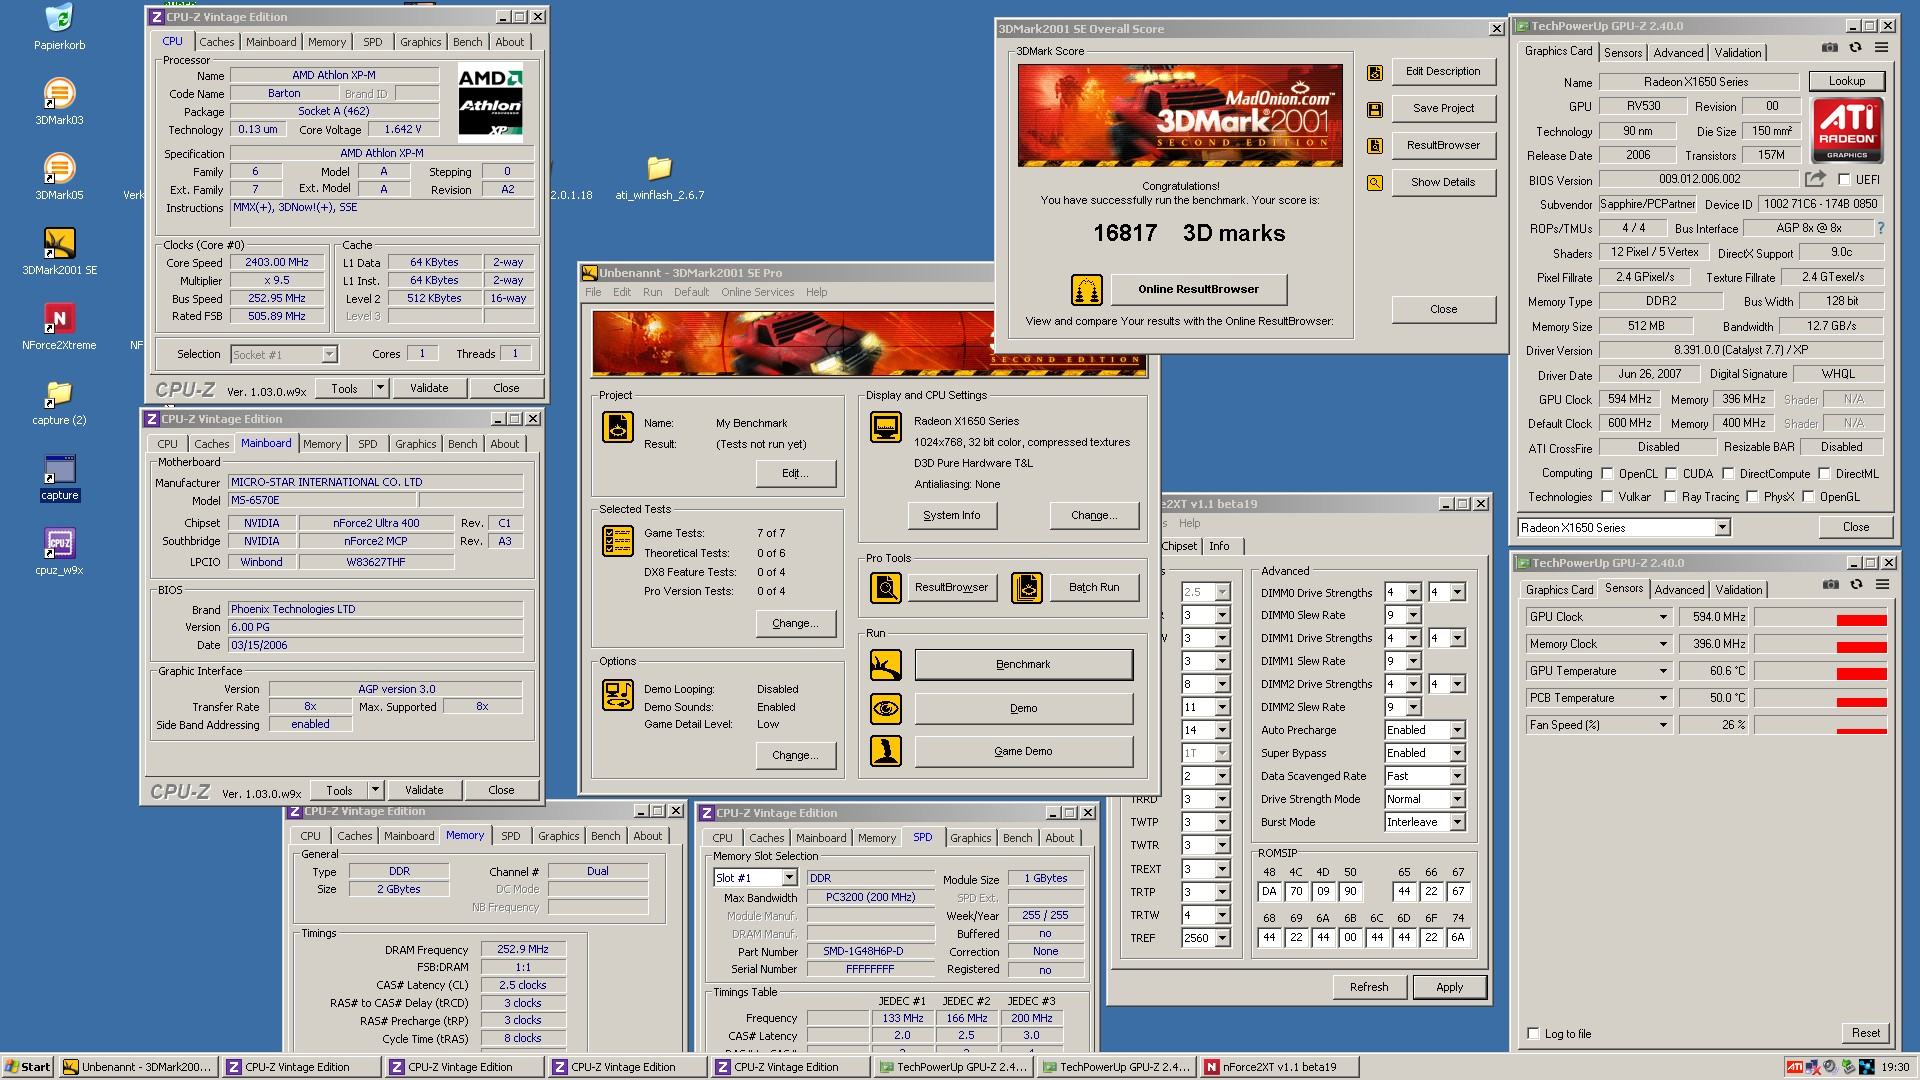Open cpuz_w9x desktop shortcut
Screen dimensions: 1920x1080
point(59,543)
